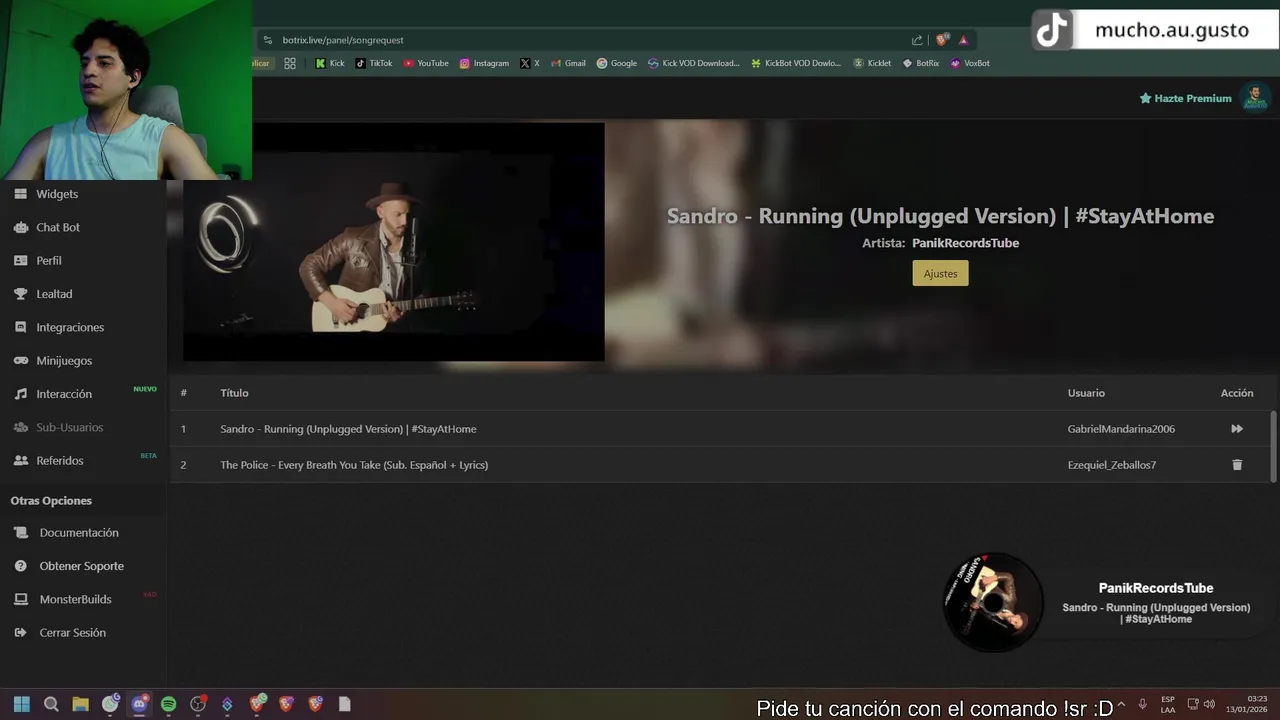The image size is (1280, 720).
Task: Open MonsterBuilds link
Action: 75,599
